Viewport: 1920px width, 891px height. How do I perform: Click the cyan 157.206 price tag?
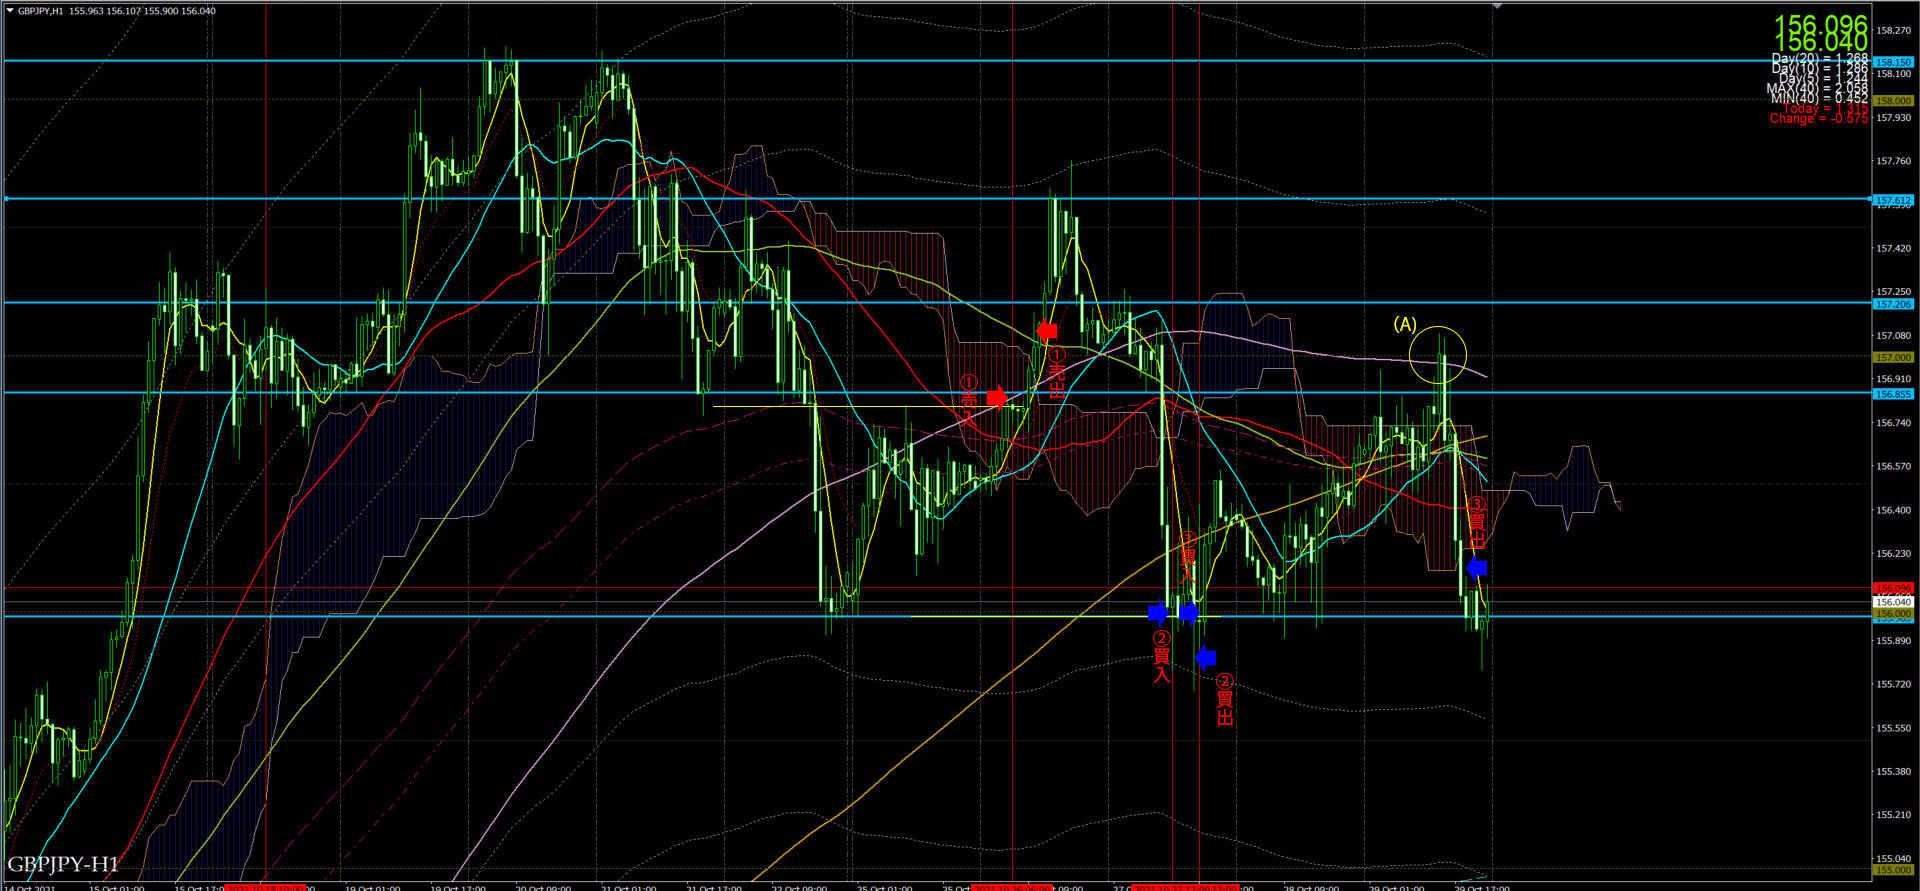1893,304
